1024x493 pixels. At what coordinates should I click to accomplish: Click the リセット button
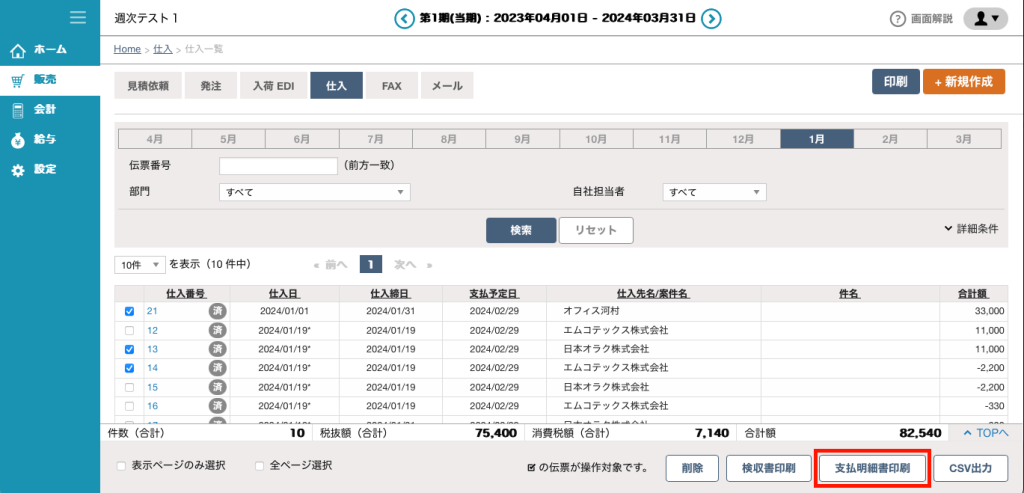pyautogui.click(x=596, y=231)
